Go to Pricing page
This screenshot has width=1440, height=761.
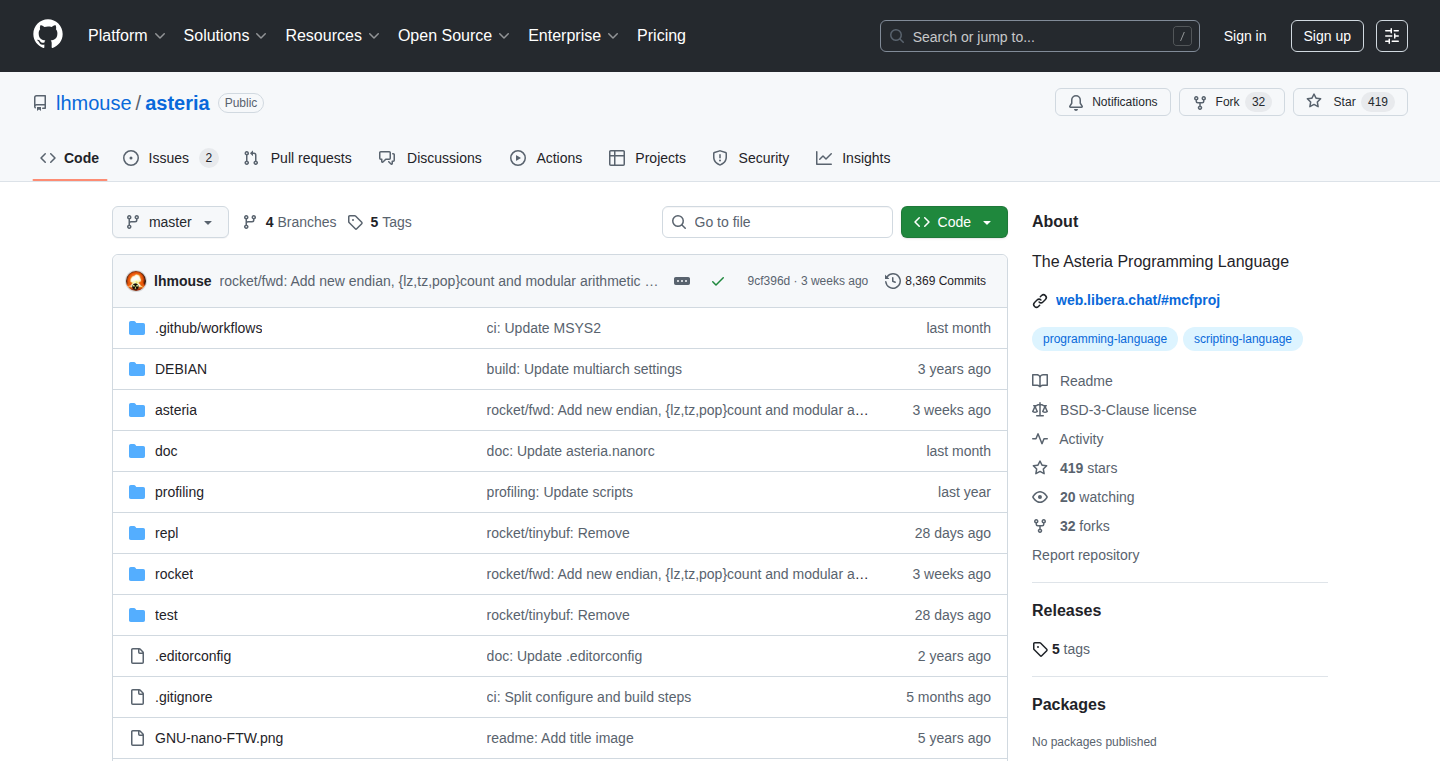(661, 36)
